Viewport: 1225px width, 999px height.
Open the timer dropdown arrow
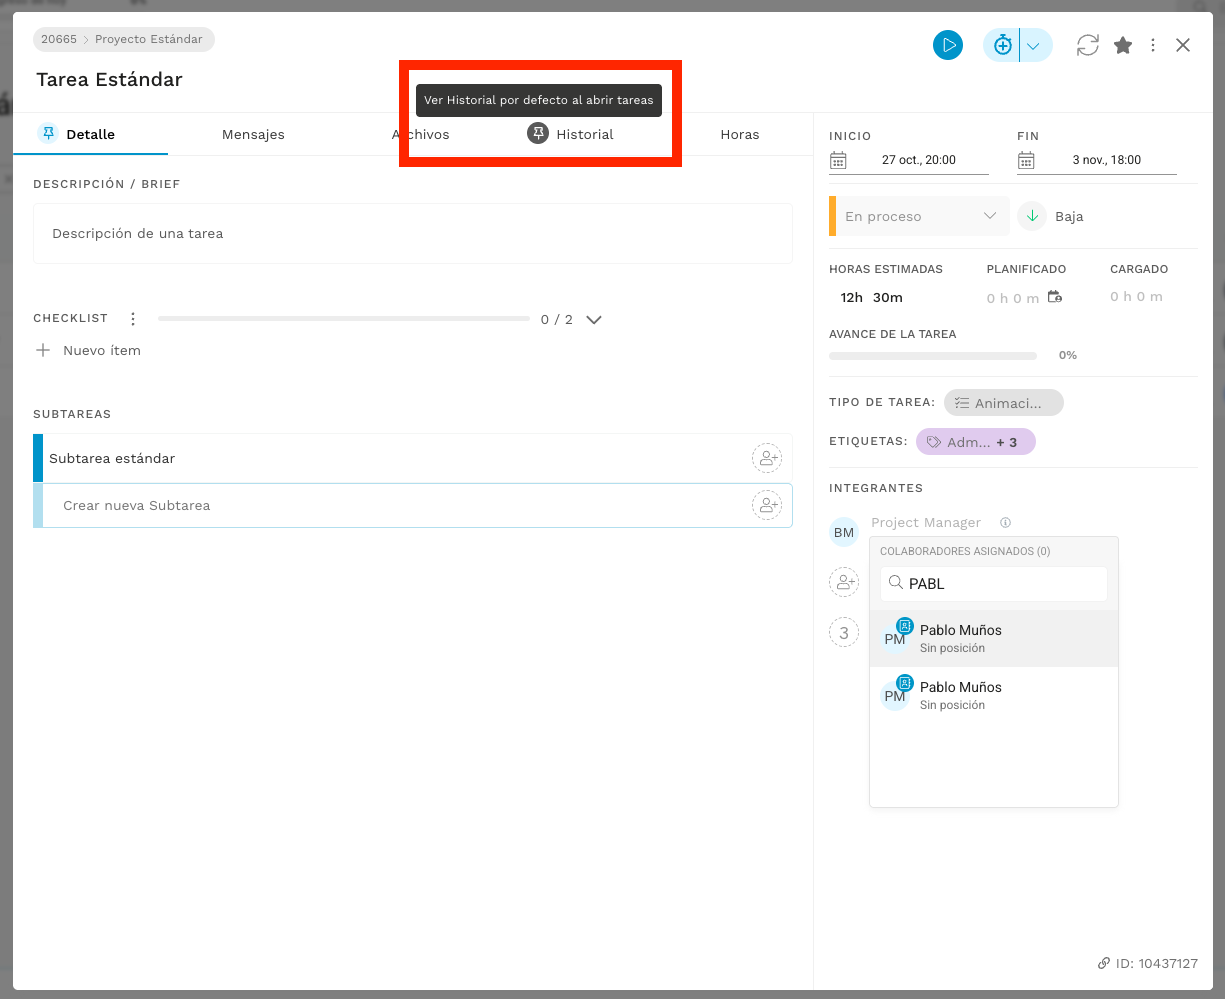pyautogui.click(x=1035, y=45)
